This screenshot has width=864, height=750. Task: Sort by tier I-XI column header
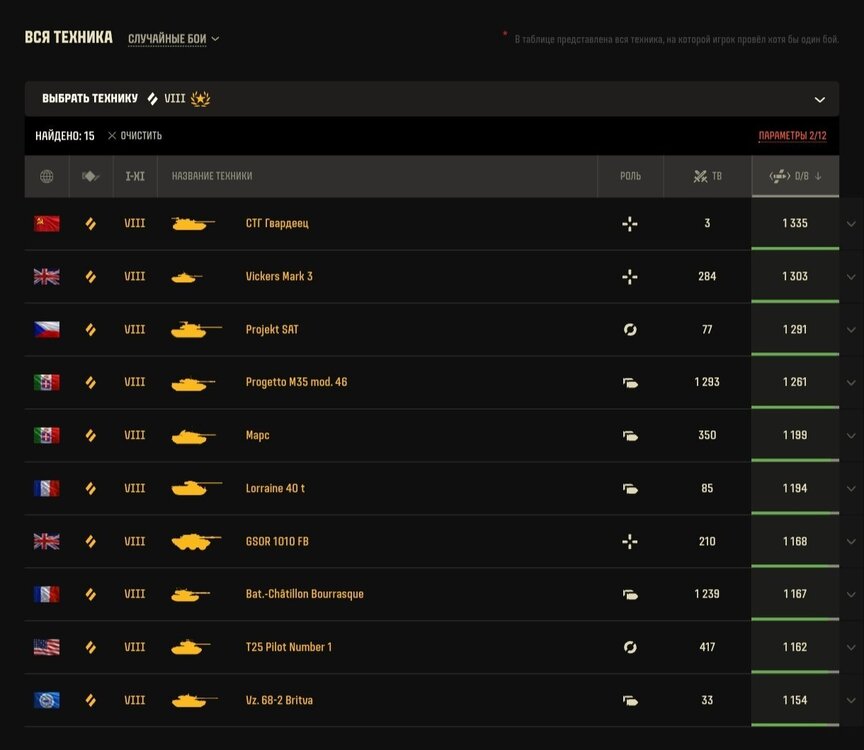tap(135, 176)
